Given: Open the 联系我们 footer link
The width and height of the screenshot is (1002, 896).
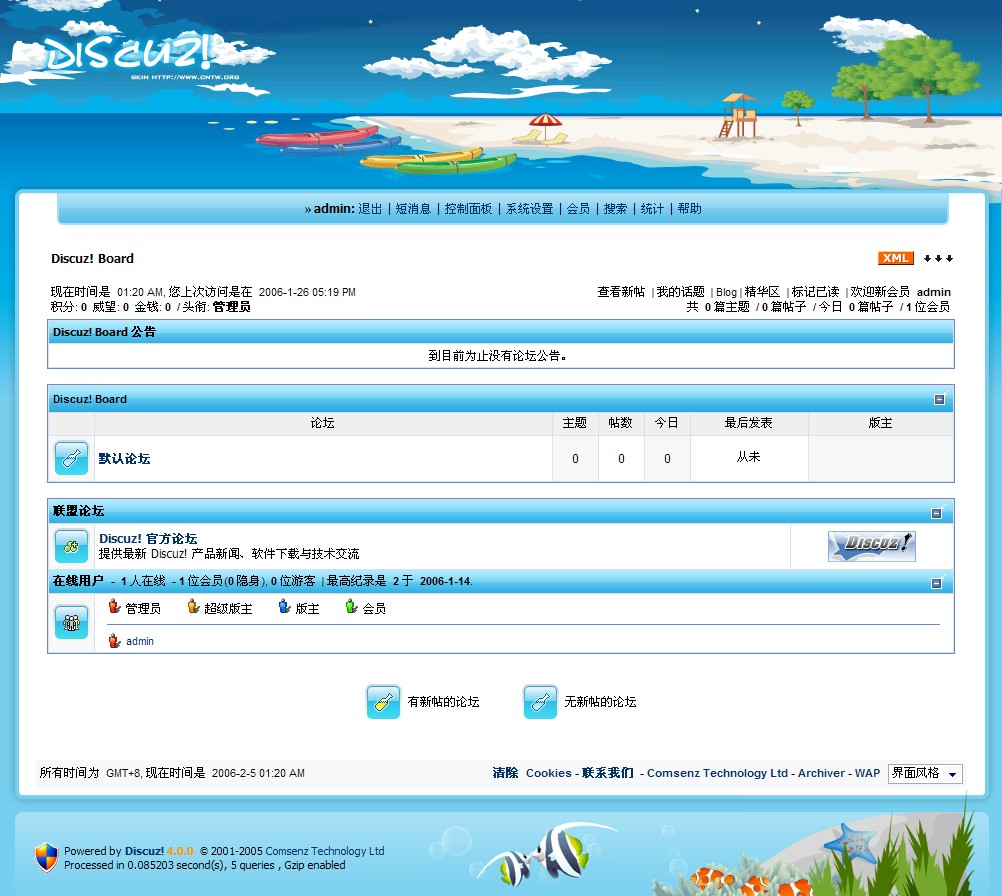Looking at the screenshot, I should pos(608,773).
